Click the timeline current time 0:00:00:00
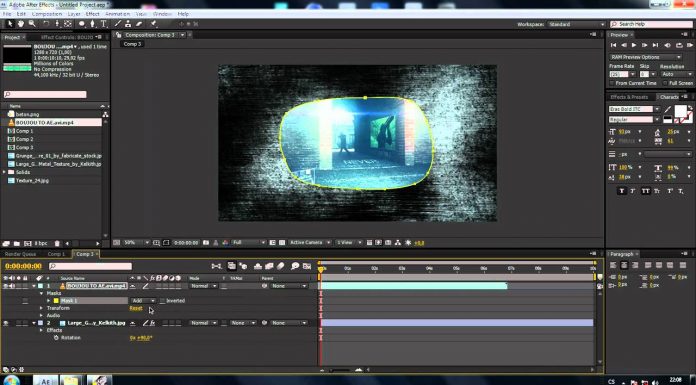The height and width of the screenshot is (385, 696). coord(23,266)
